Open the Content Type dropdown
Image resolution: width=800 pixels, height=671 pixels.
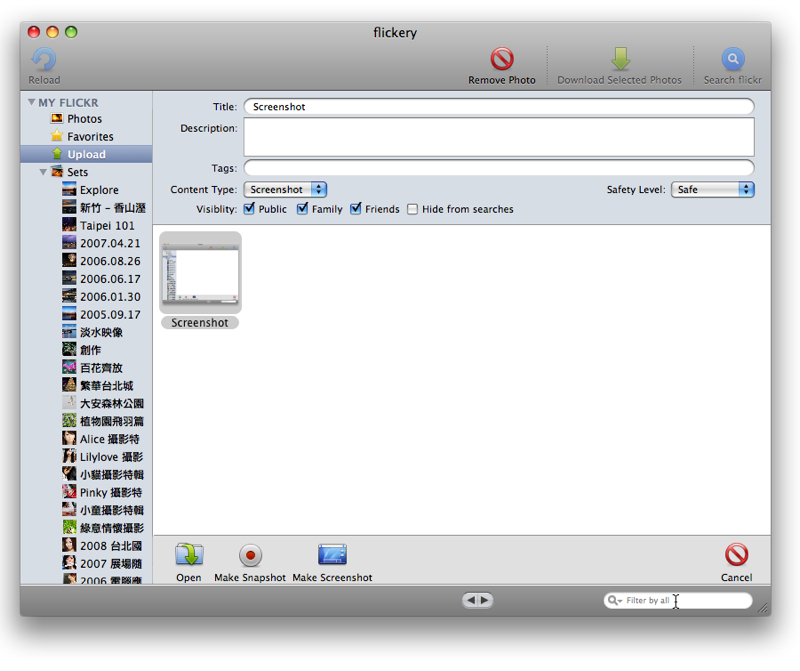point(285,190)
